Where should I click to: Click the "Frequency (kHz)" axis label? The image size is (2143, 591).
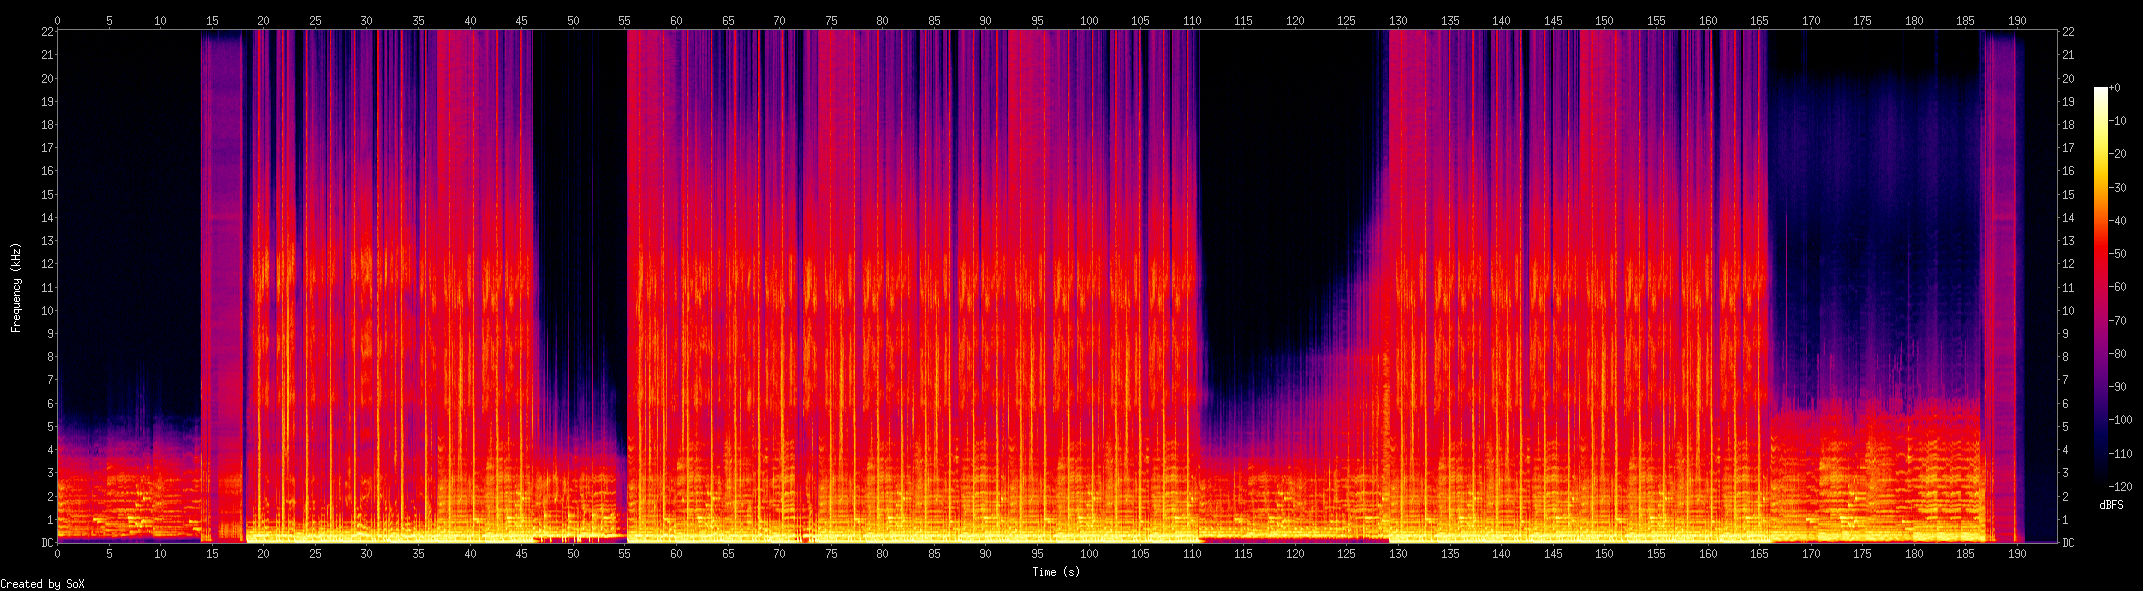16,287
